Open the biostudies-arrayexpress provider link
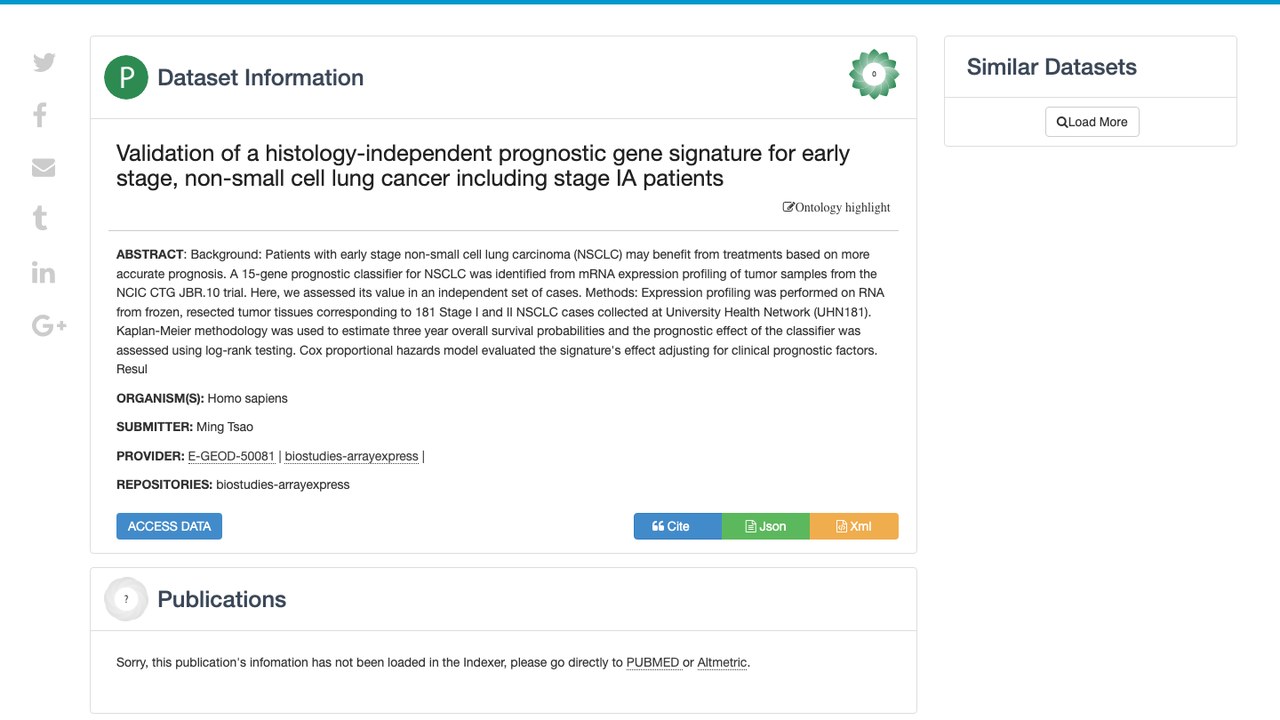 click(351, 456)
